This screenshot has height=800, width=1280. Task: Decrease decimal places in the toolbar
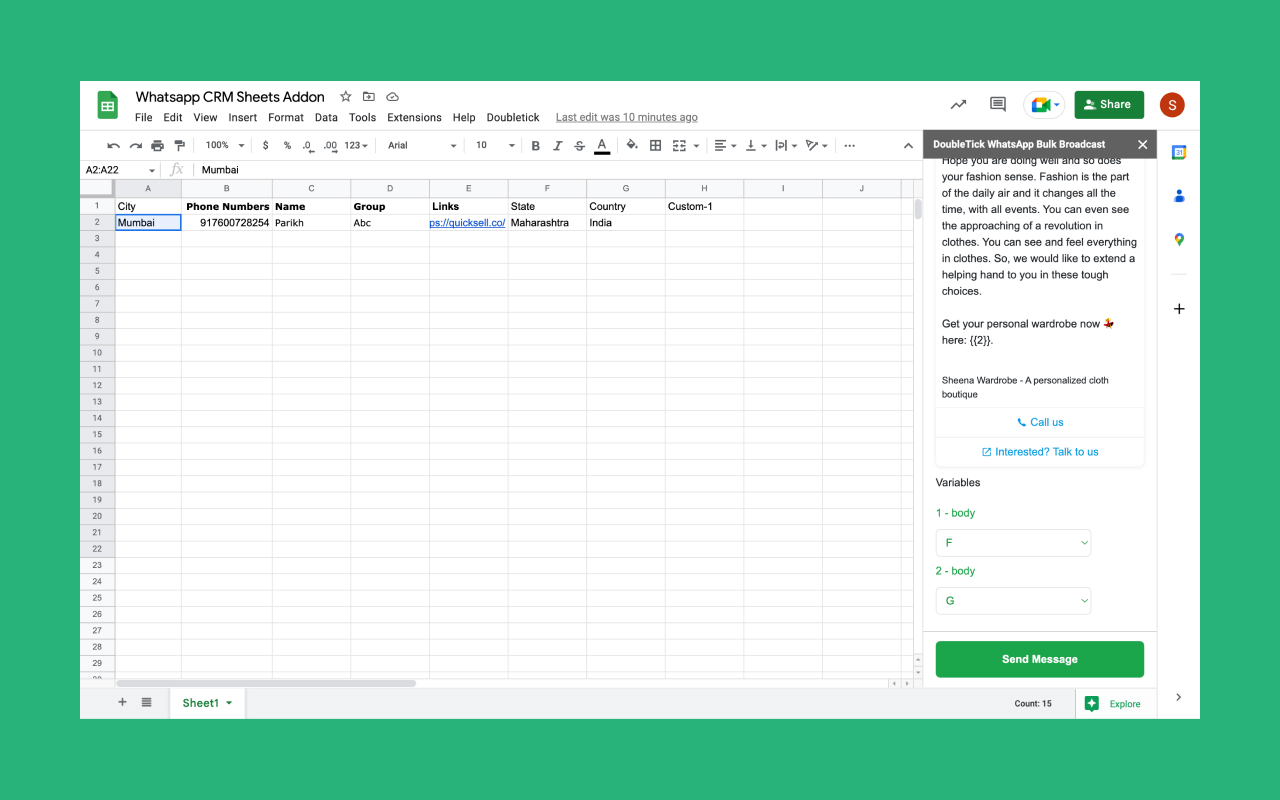(308, 146)
